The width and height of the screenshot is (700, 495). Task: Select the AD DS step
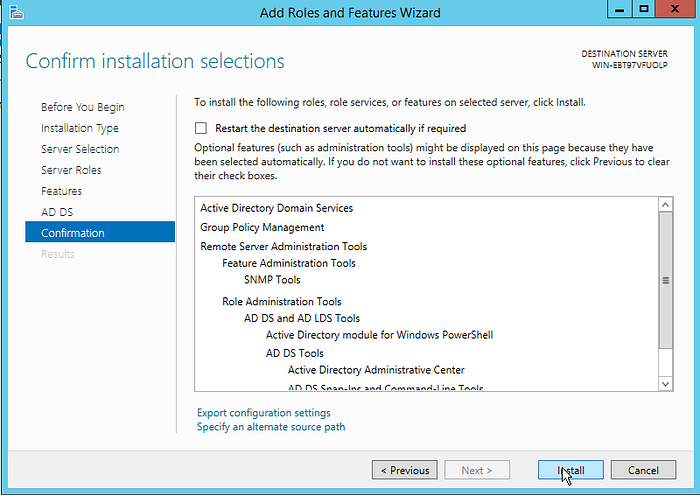[x=57, y=212]
